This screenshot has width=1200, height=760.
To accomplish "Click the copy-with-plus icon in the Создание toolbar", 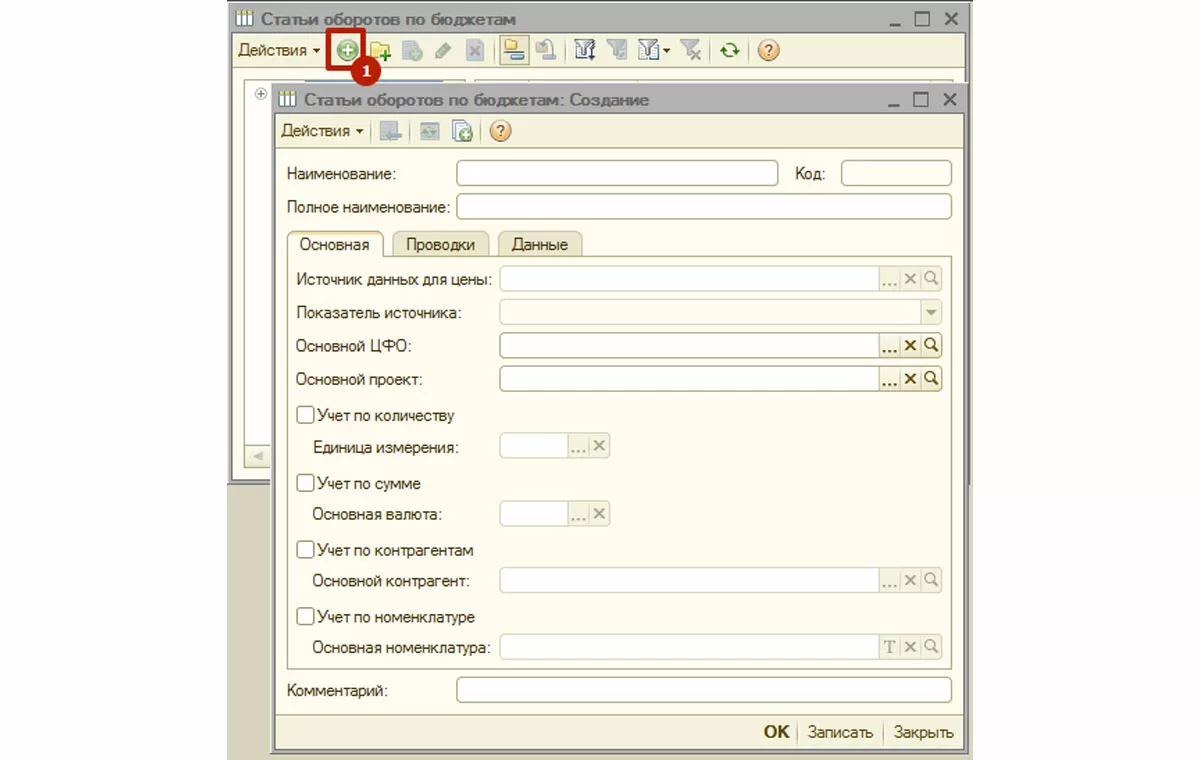I will click(x=461, y=131).
